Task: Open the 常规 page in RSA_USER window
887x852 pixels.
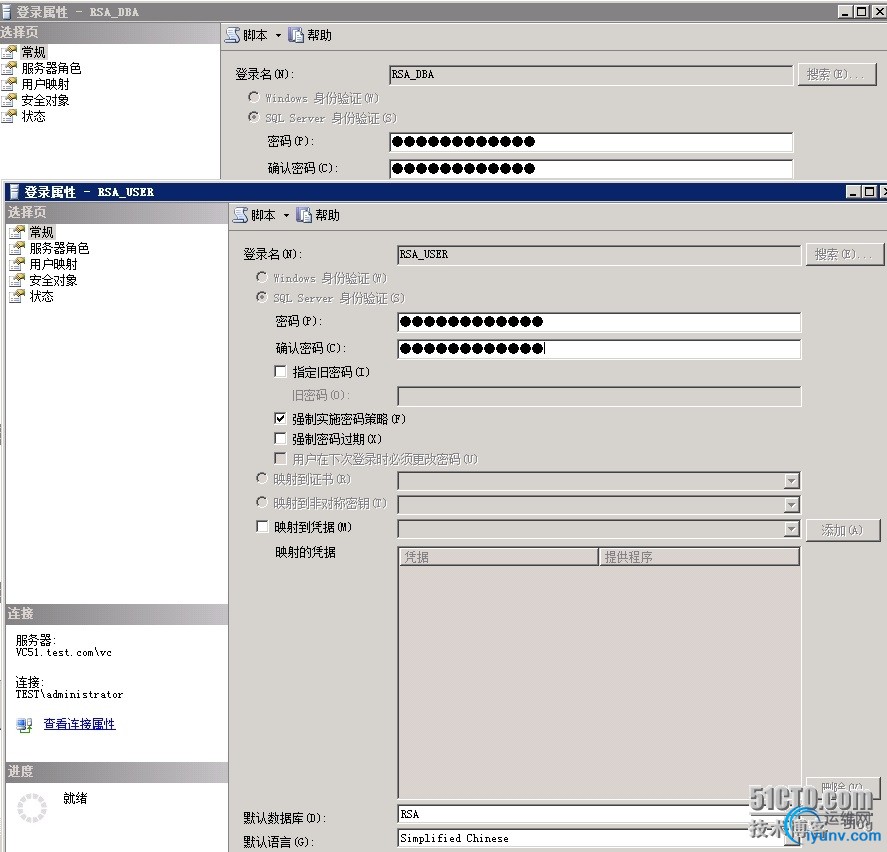Action: [41, 232]
